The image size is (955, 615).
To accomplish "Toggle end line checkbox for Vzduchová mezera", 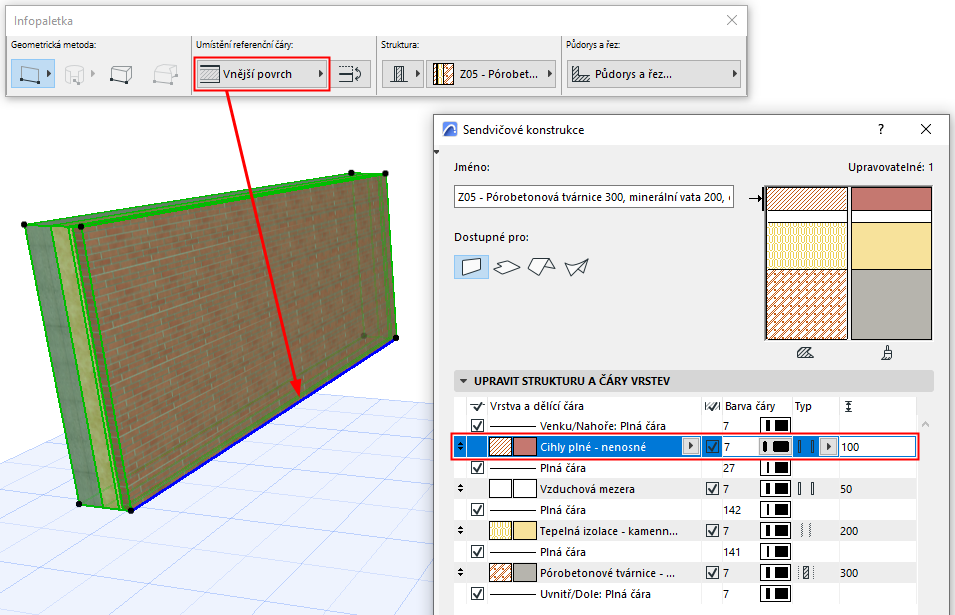I will [x=713, y=488].
